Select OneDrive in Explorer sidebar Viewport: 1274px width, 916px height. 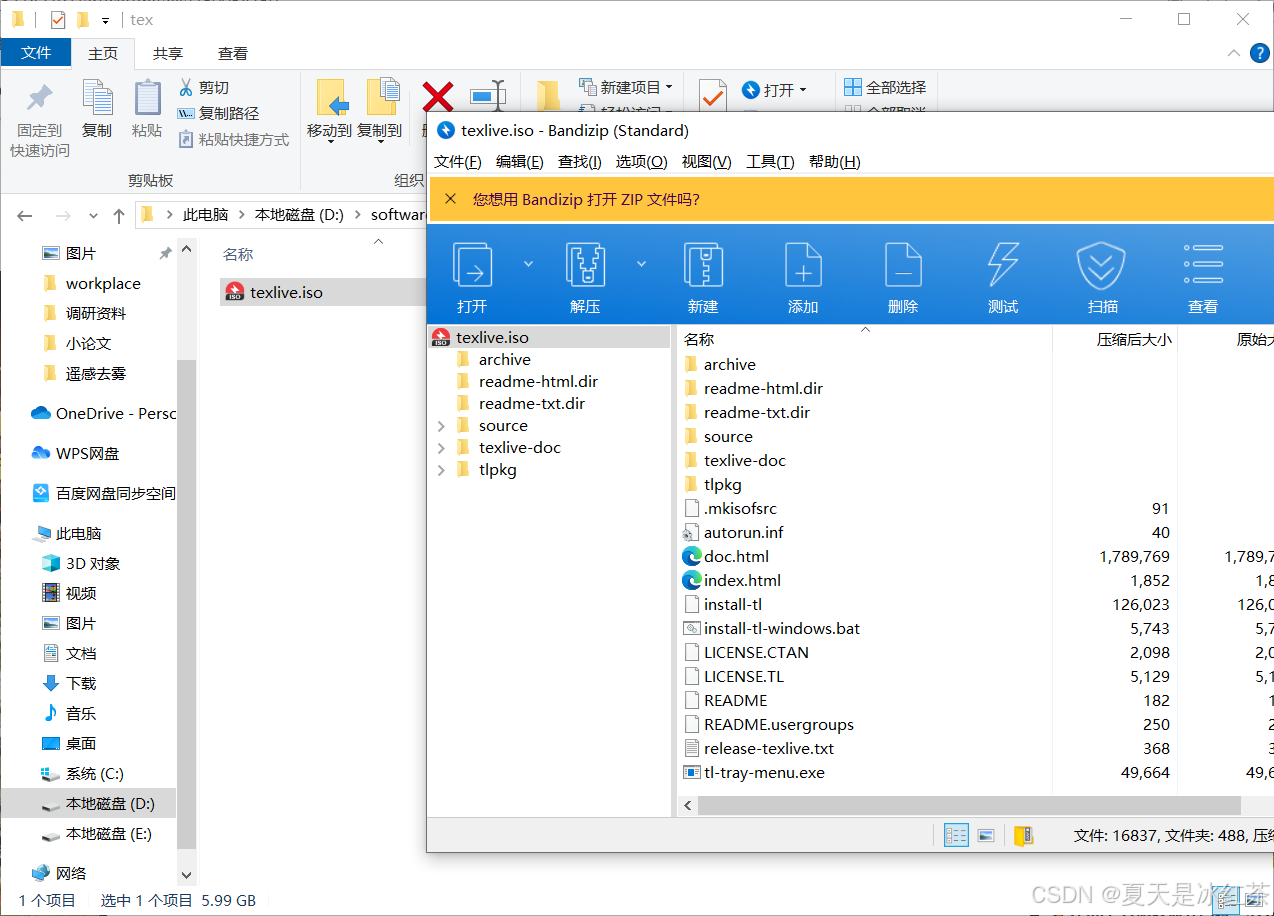[x=102, y=414]
